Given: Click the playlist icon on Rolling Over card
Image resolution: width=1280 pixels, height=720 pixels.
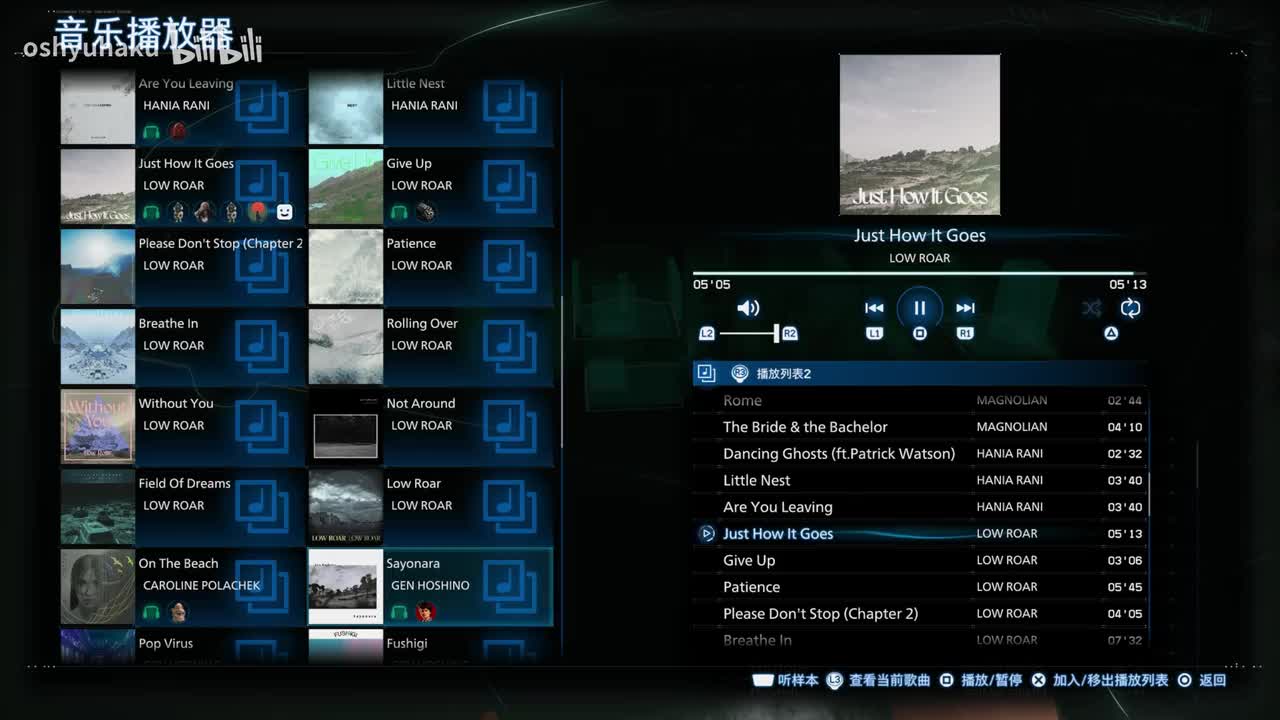Looking at the screenshot, I should coord(510,346).
